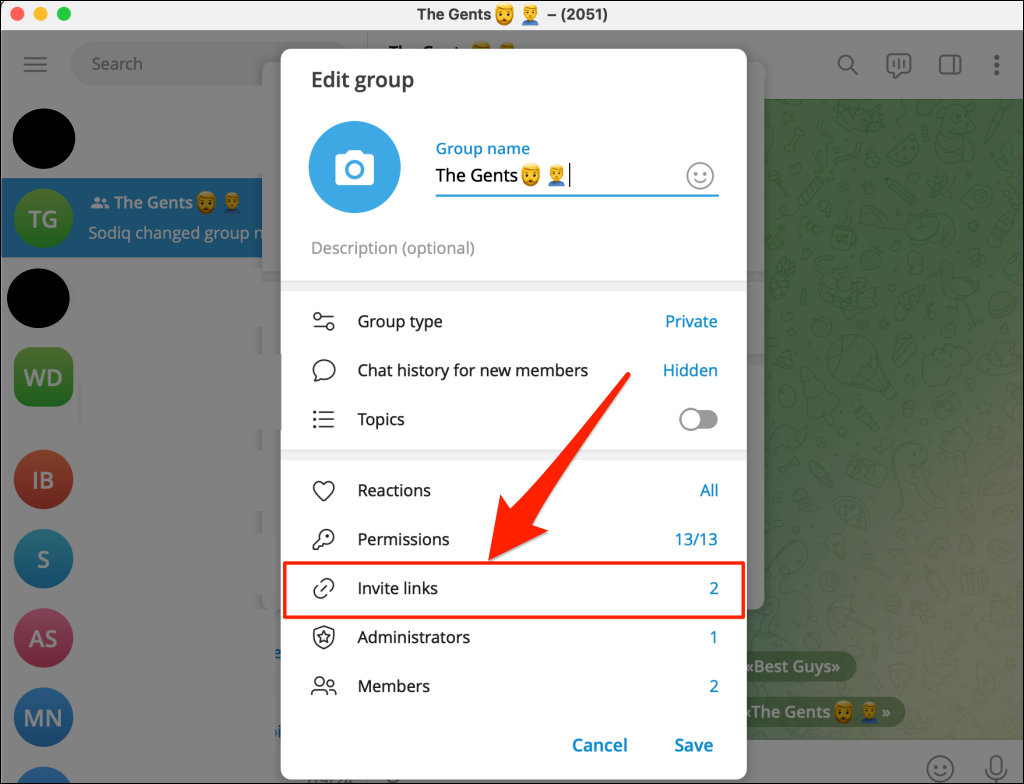Open the emoji icon in message bar
Viewport: 1024px width, 784px height.
(x=939, y=768)
